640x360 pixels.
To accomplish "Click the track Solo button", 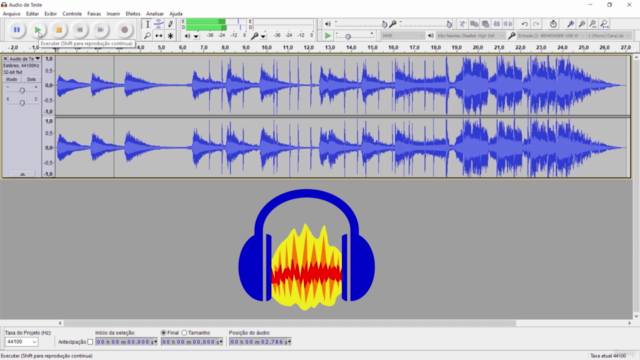I will point(31,79).
